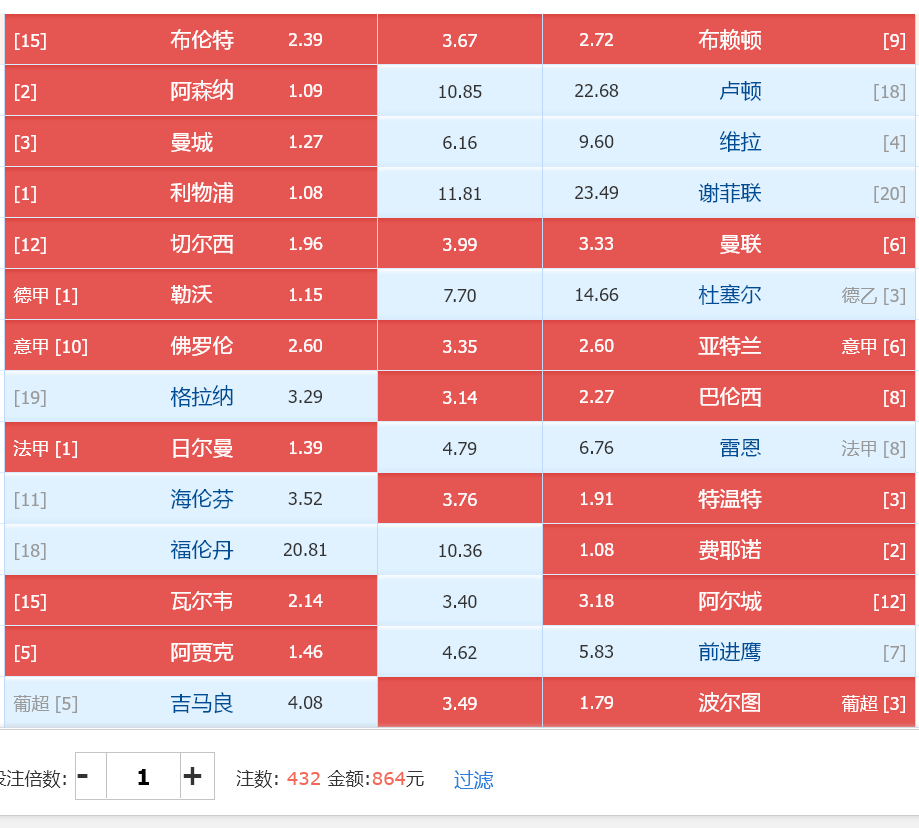Screen dimensions: 919x828
Task: Select draw odds 11.81
Action: tap(460, 192)
